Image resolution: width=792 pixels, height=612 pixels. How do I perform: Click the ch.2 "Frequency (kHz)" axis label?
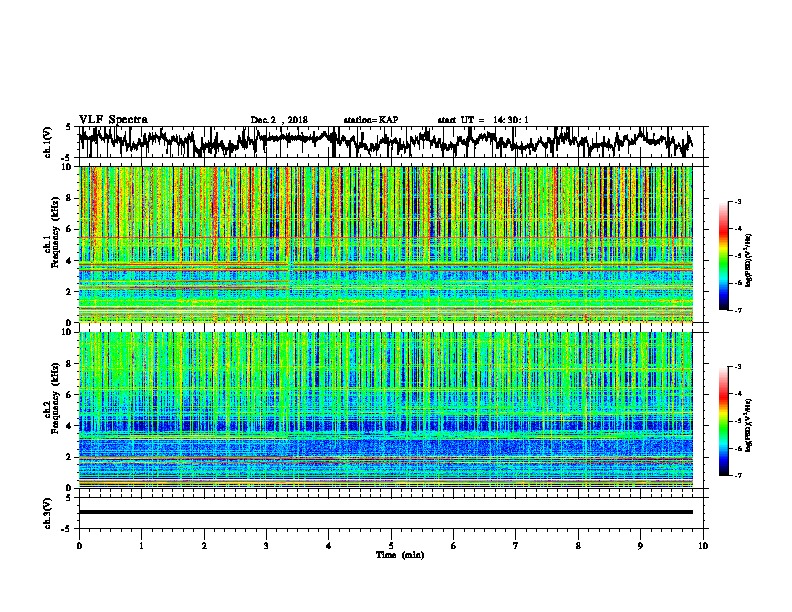55,398
